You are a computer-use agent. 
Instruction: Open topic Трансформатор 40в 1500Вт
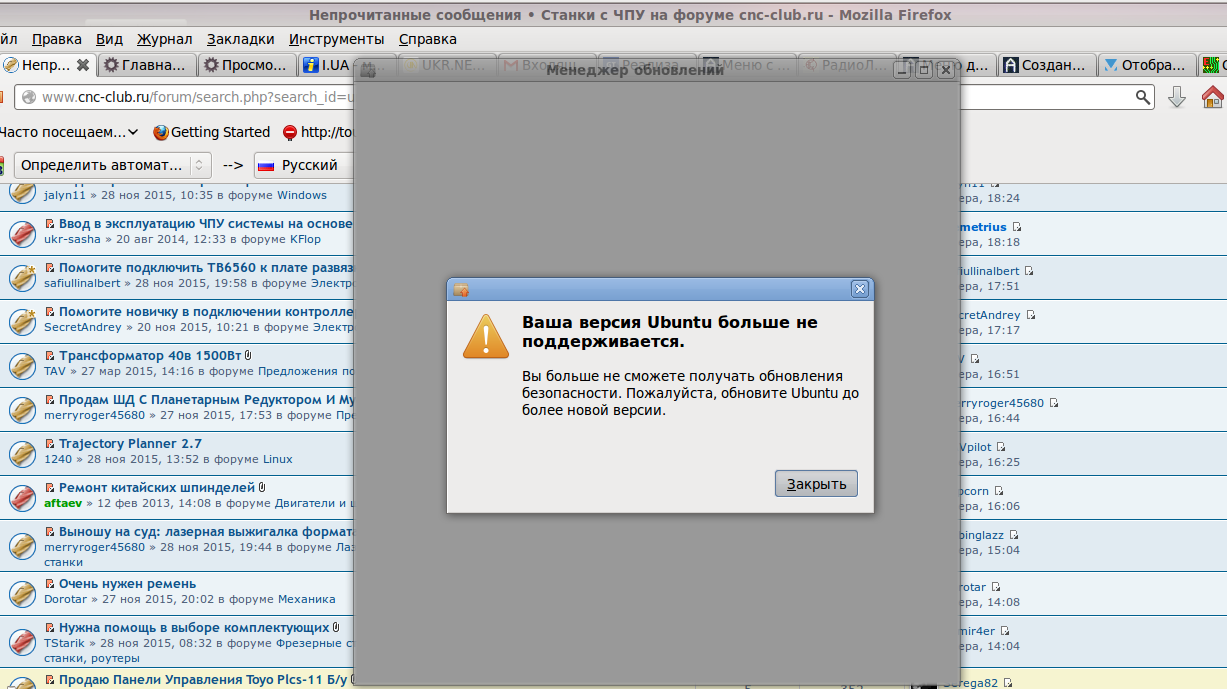coord(150,356)
